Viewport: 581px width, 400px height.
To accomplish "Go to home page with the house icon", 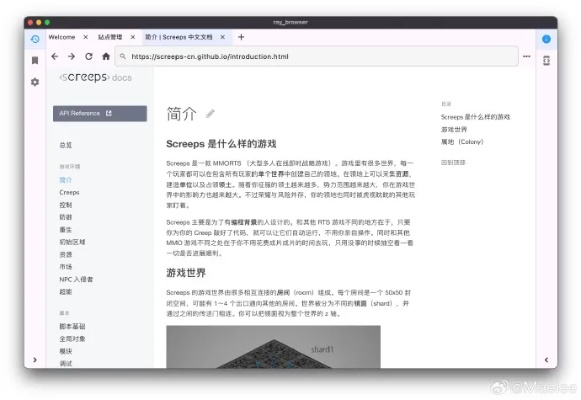I will point(106,56).
